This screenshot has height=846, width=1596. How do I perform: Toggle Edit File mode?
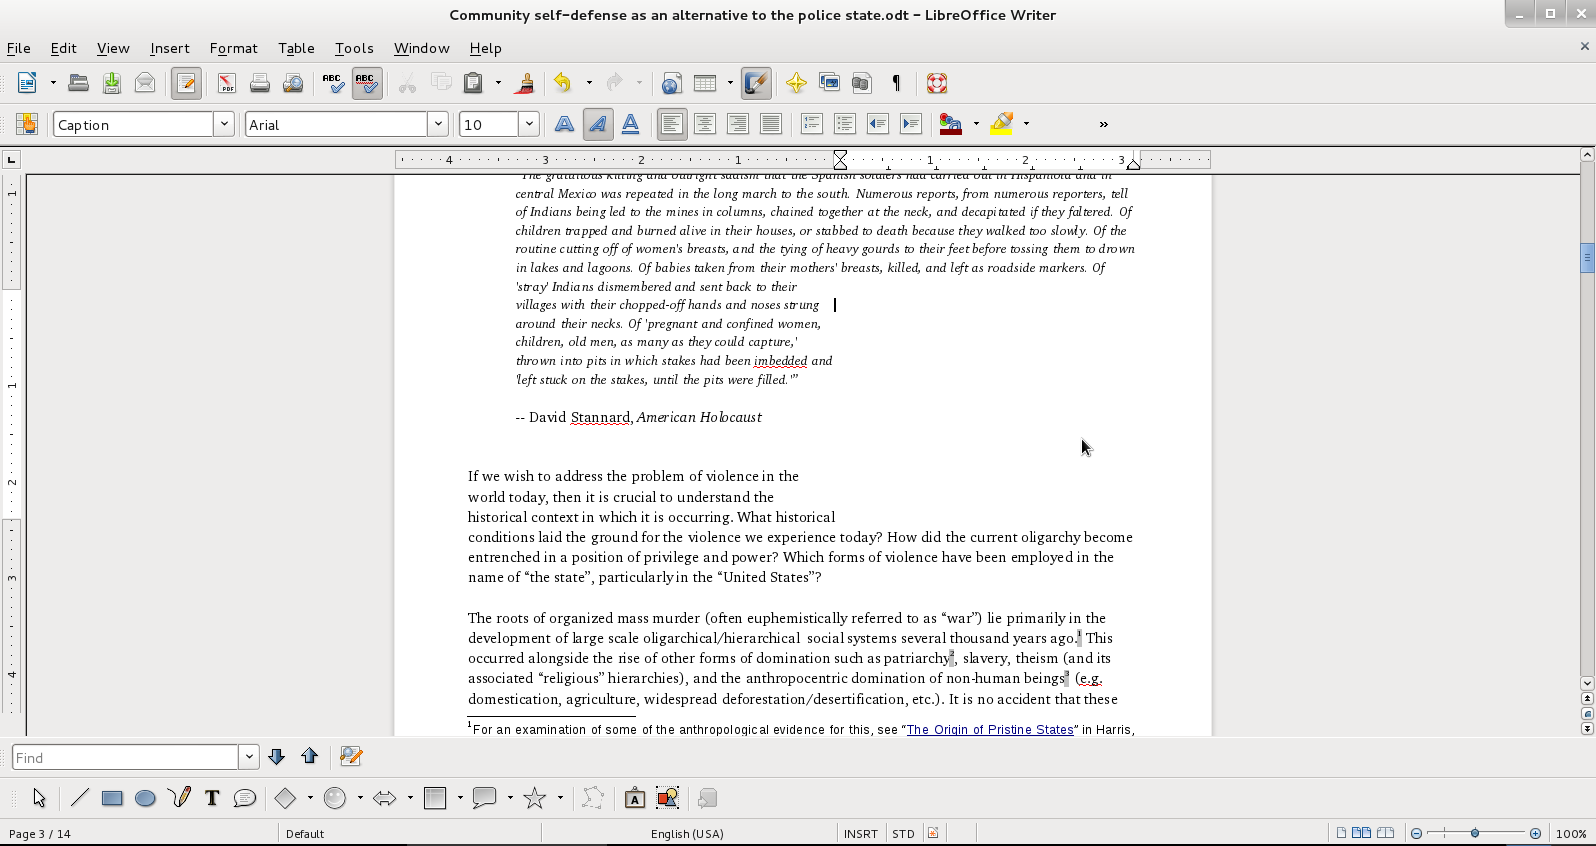point(186,83)
